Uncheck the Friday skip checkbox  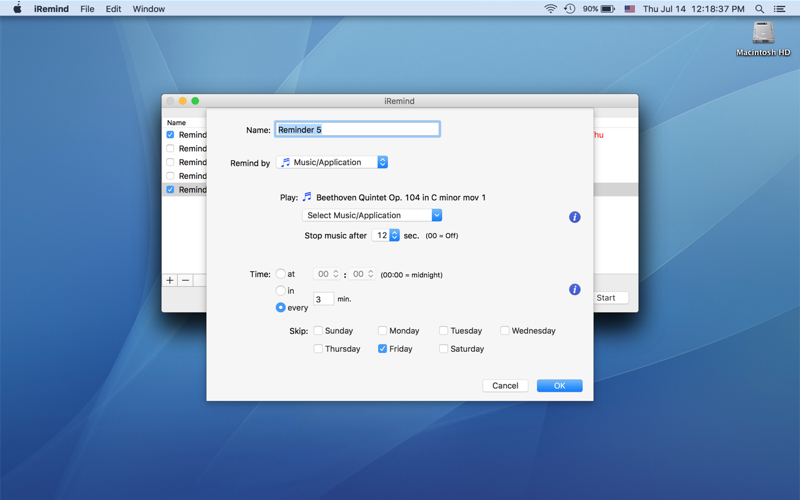(x=382, y=348)
